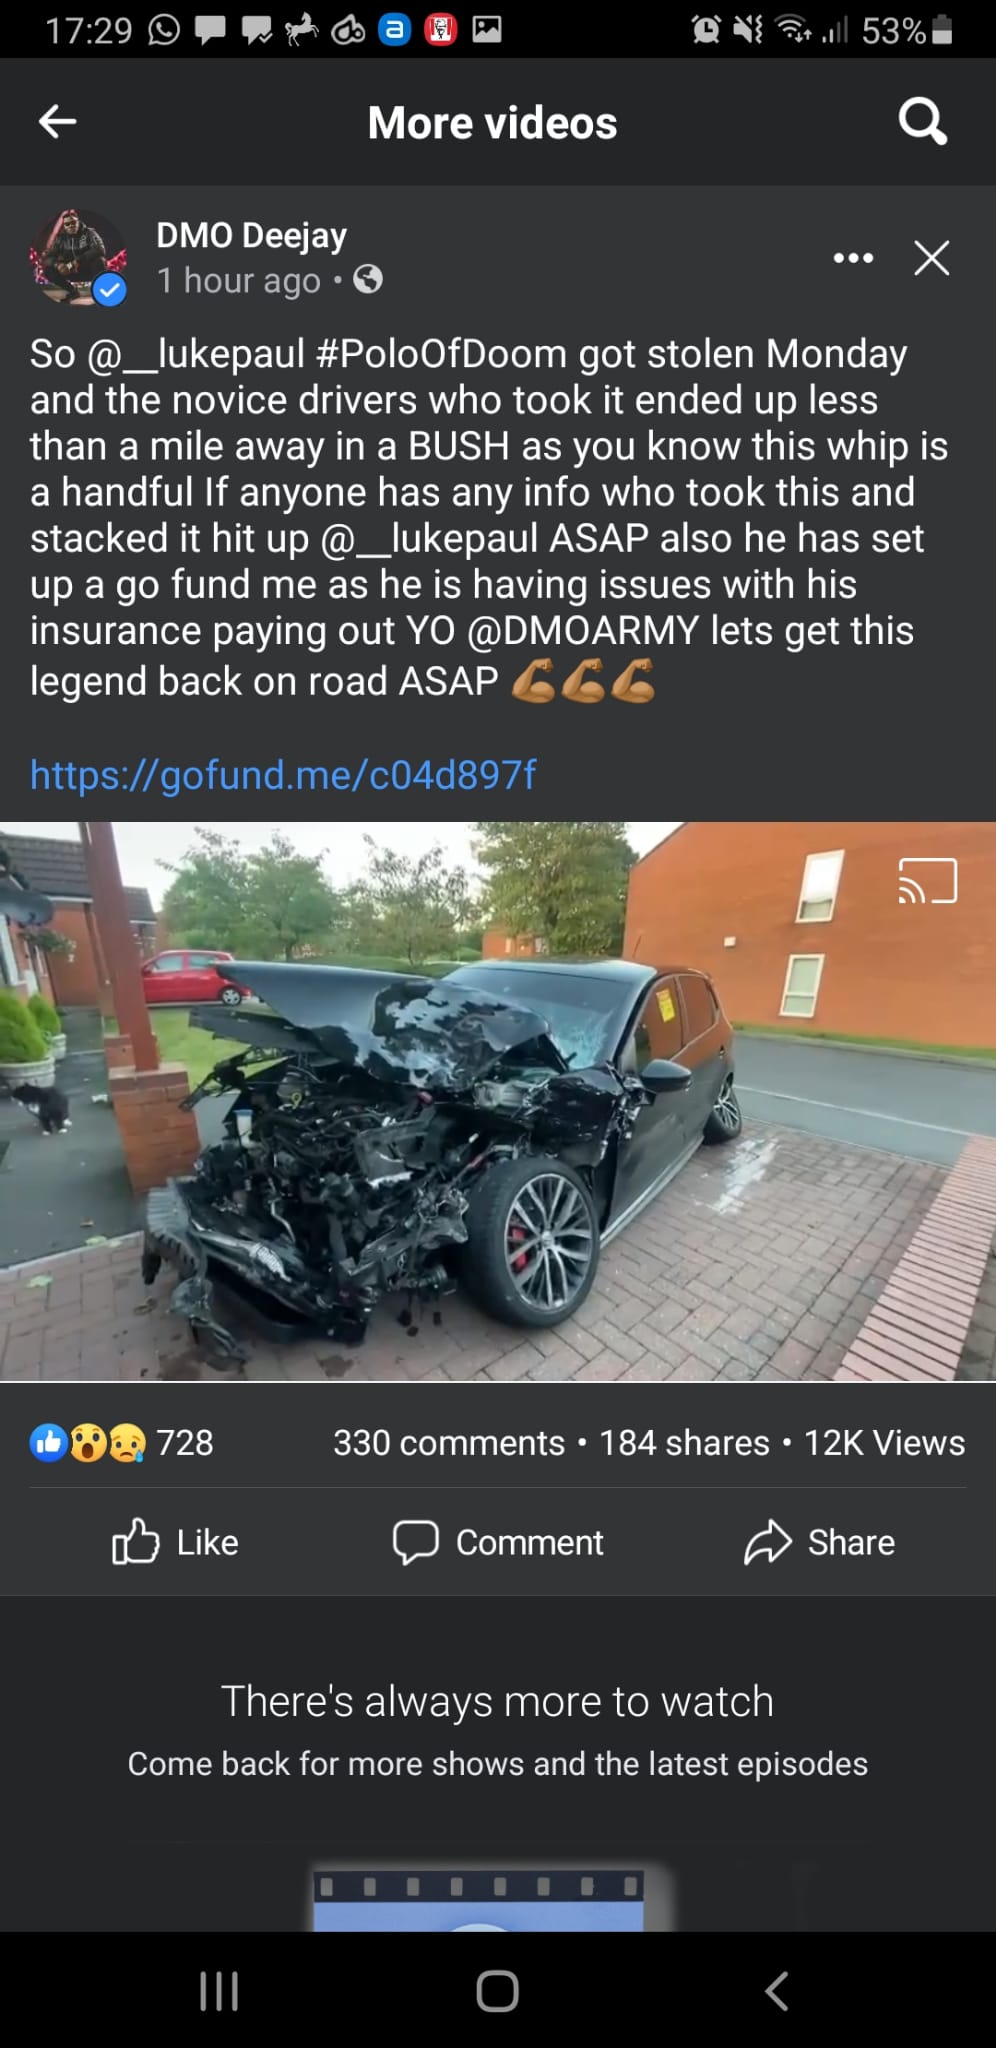Open DMO Deejay page name
Screen dimensions: 996x2048
coord(252,235)
